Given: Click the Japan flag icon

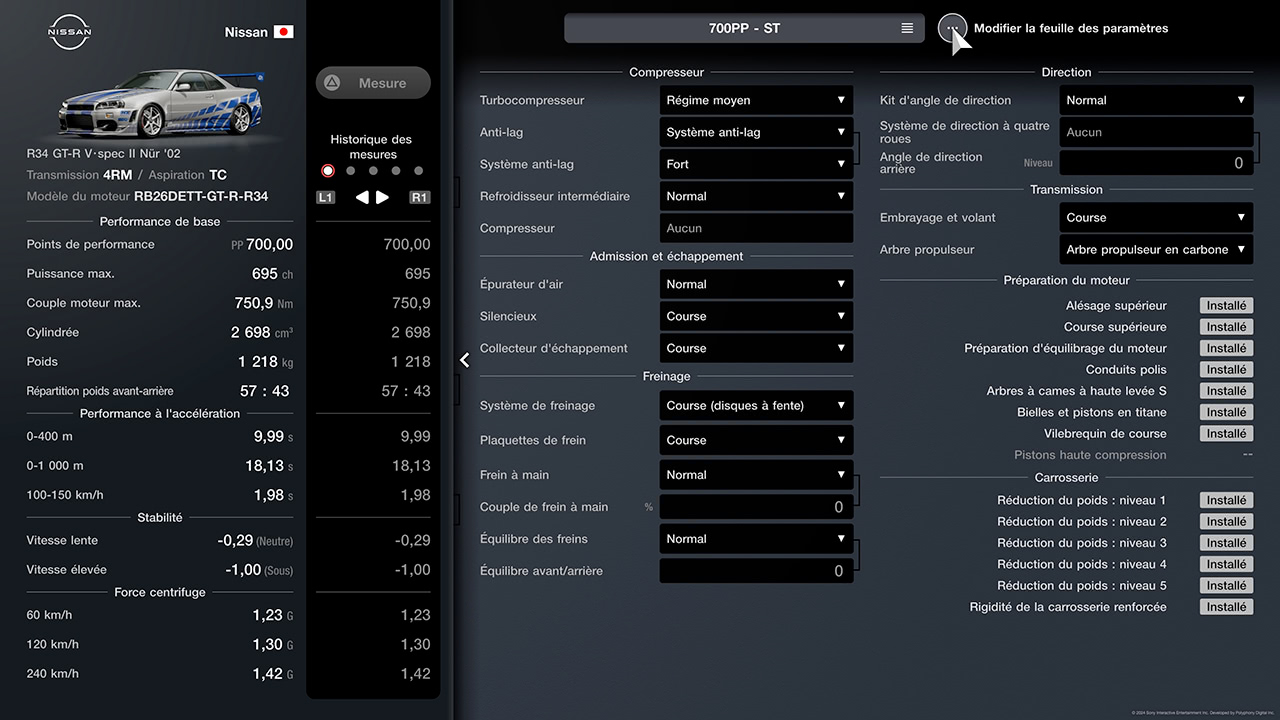Looking at the screenshot, I should (x=284, y=32).
